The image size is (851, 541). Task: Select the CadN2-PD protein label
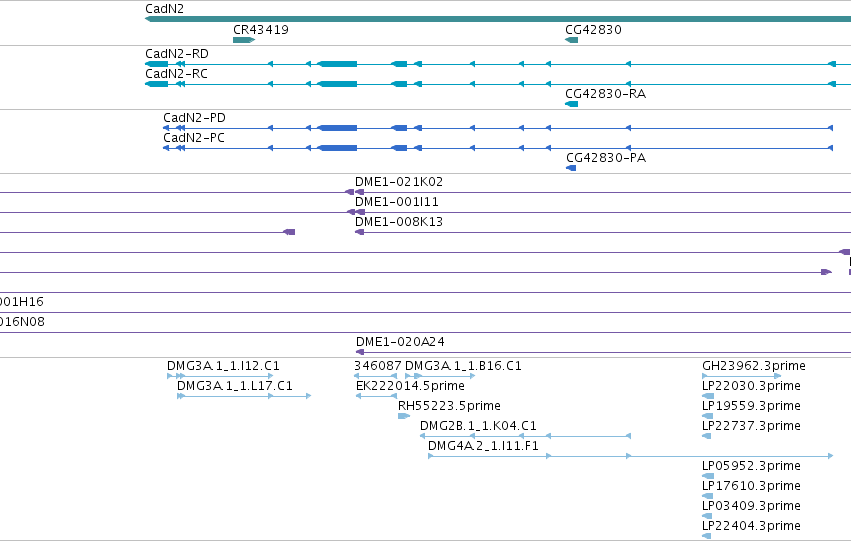pyautogui.click(x=194, y=117)
